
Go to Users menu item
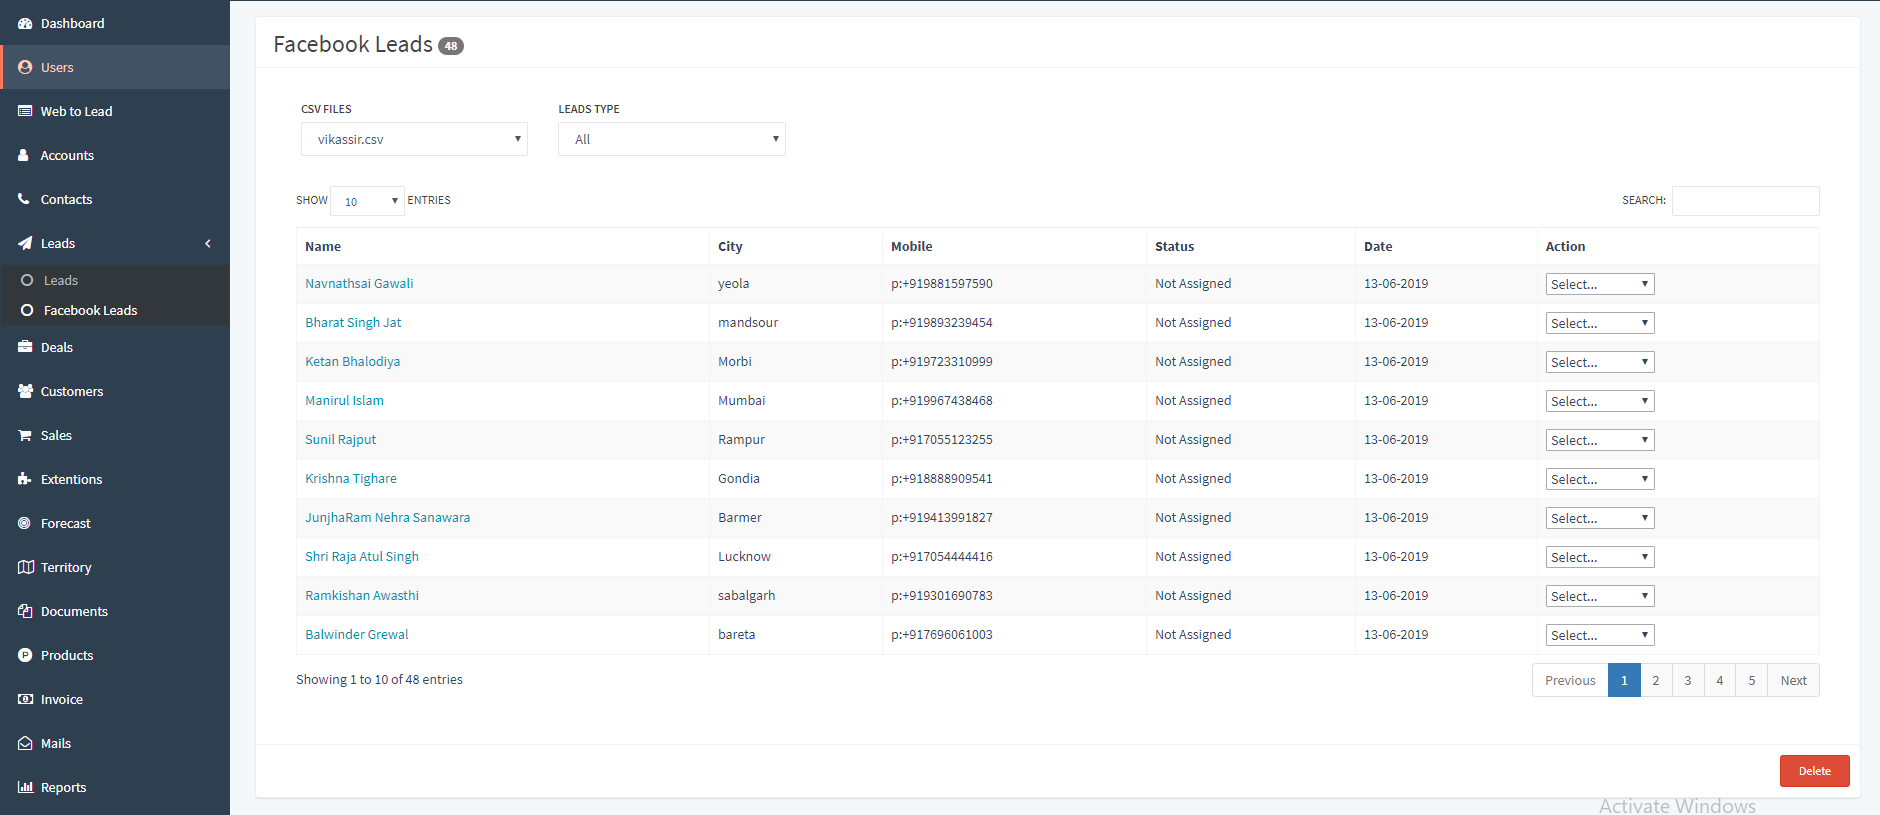point(115,67)
